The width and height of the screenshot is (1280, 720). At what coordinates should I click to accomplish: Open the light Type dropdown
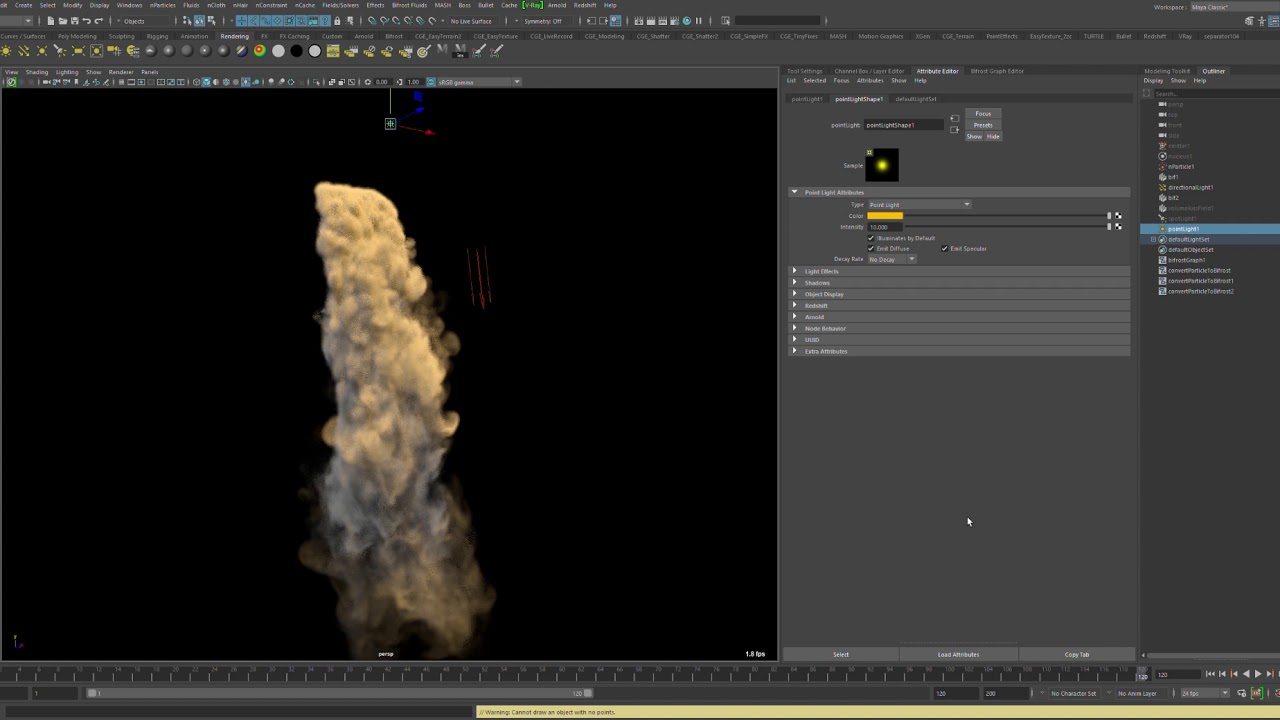click(x=919, y=205)
